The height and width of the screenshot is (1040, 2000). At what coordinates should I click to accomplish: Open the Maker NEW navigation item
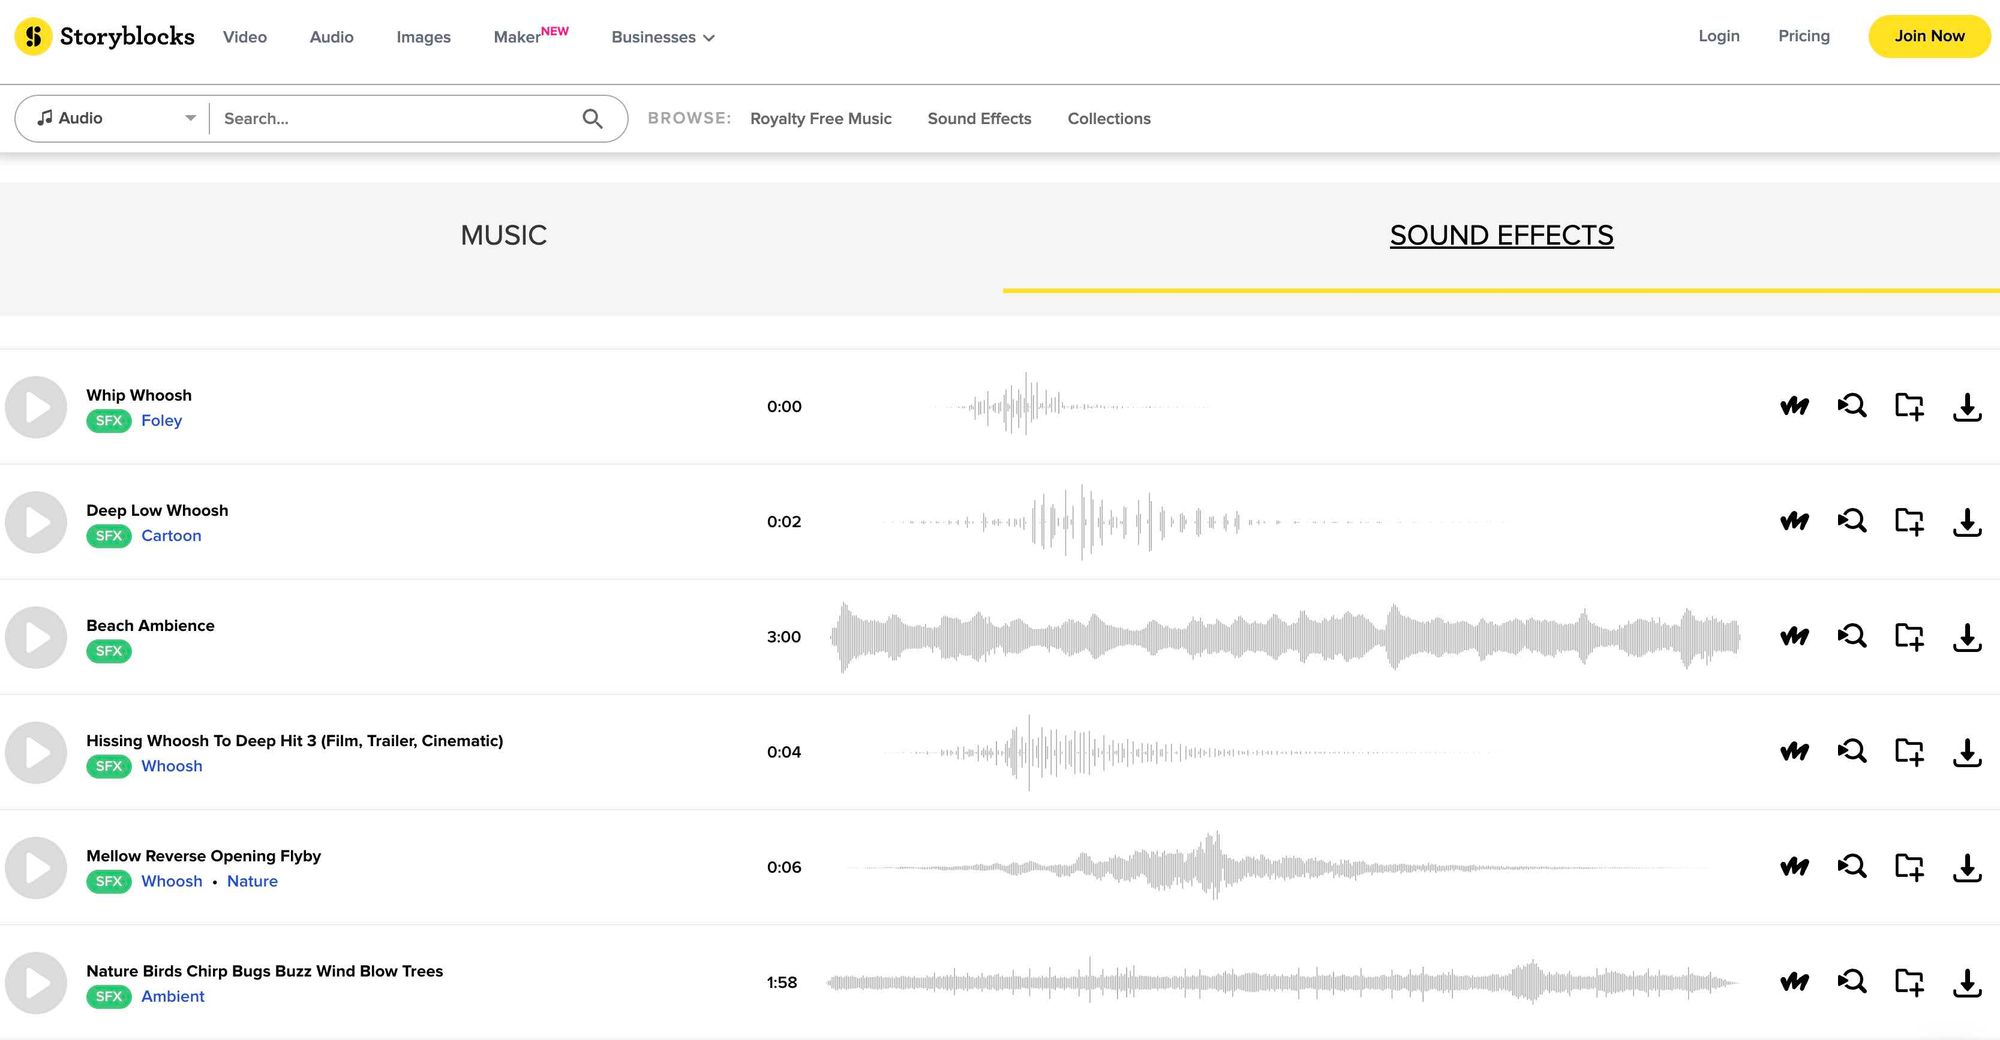(x=531, y=36)
